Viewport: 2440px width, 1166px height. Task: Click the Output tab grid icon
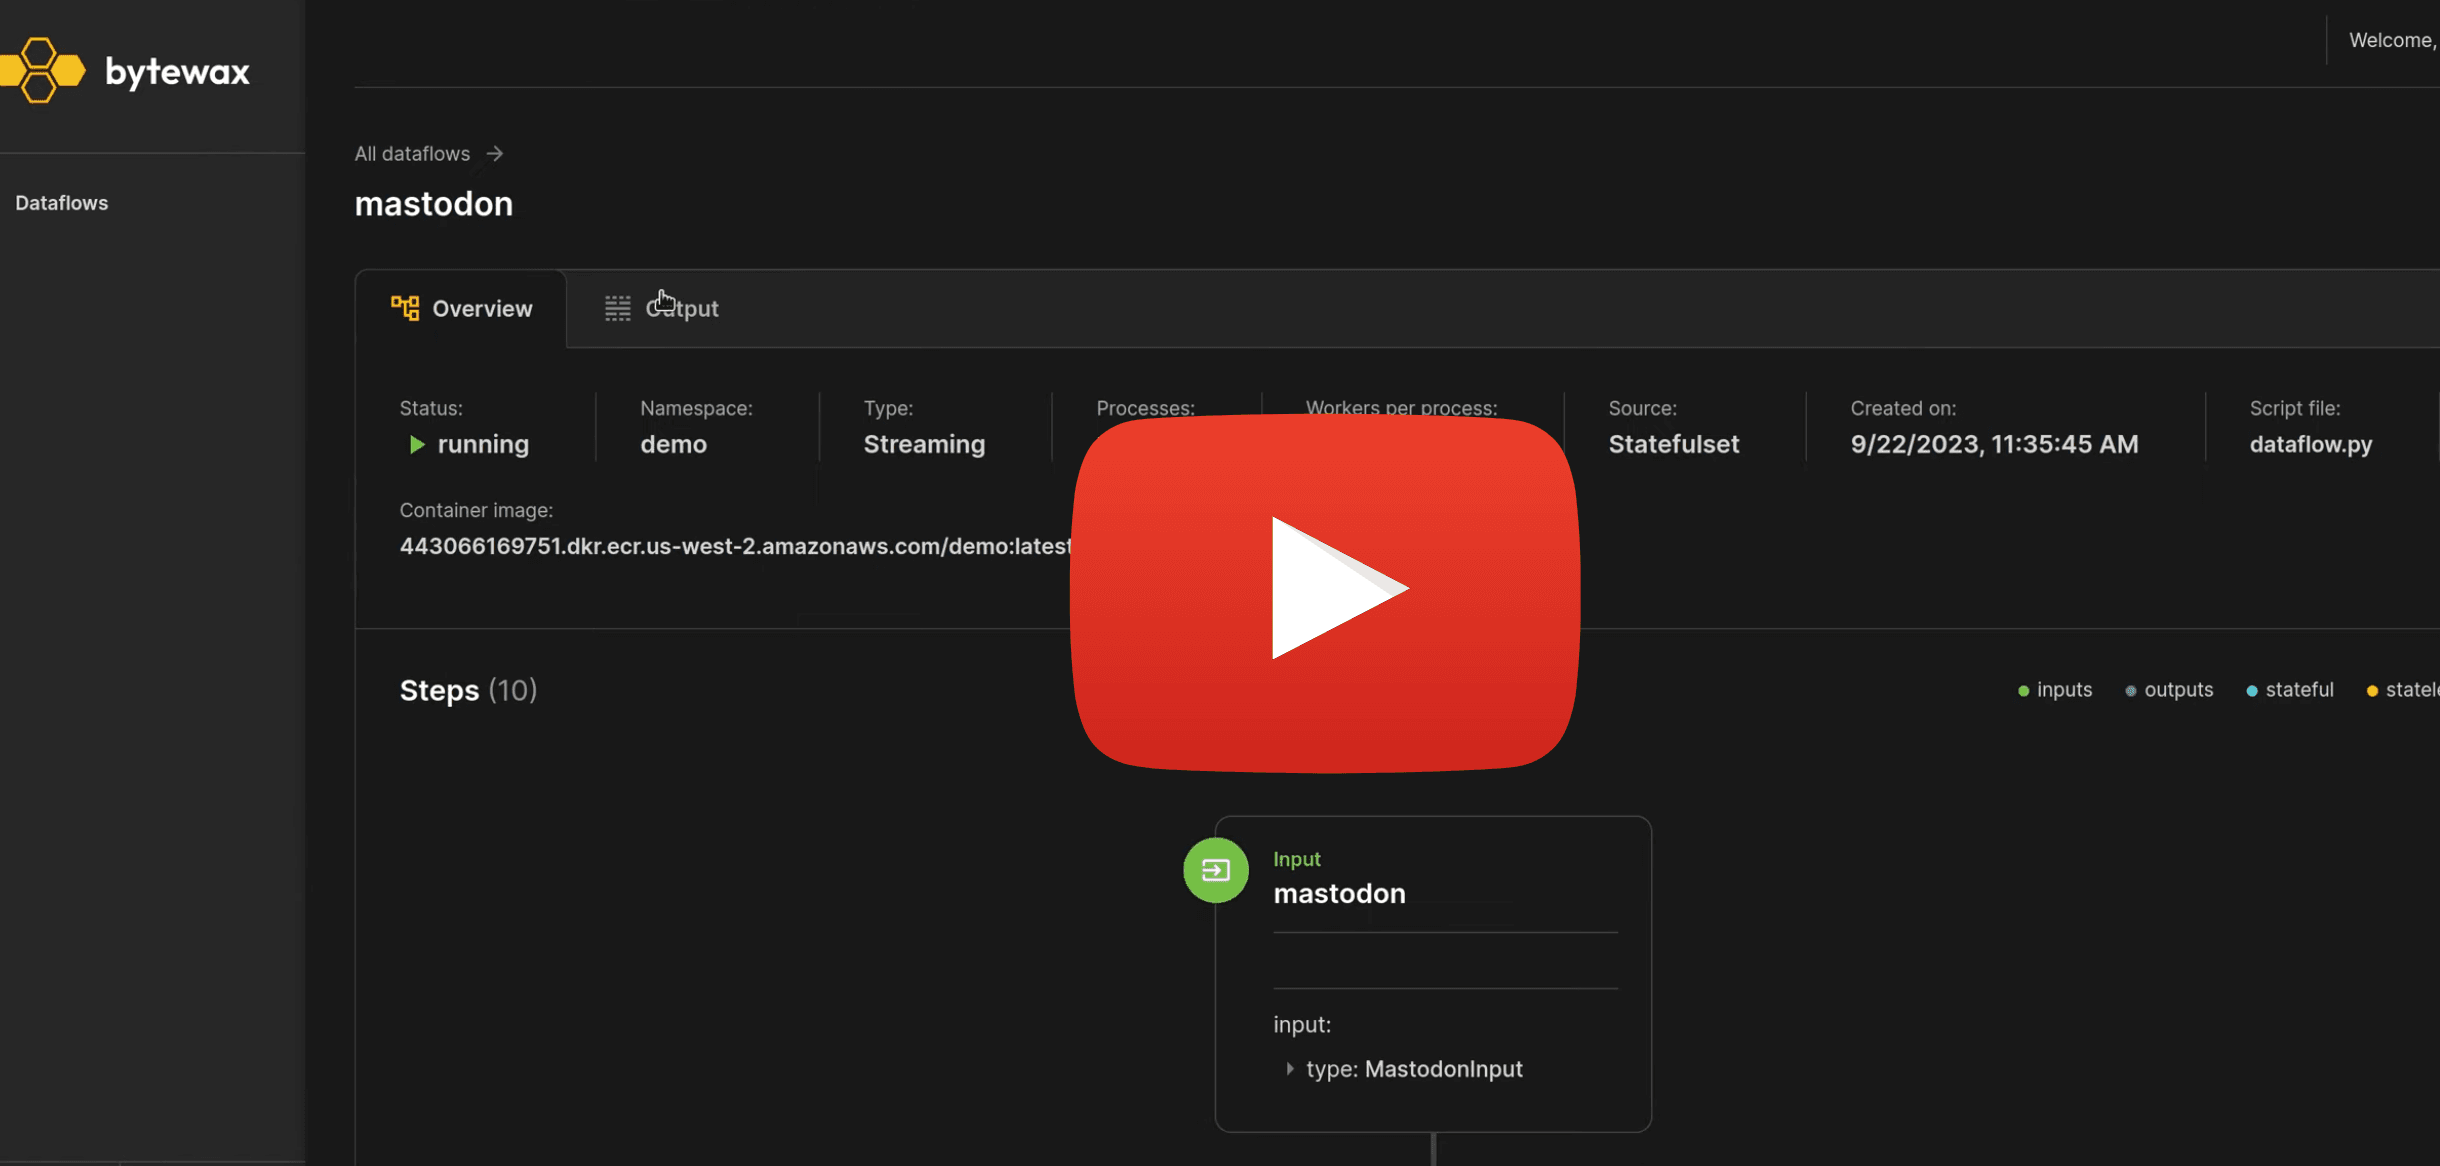click(x=618, y=308)
